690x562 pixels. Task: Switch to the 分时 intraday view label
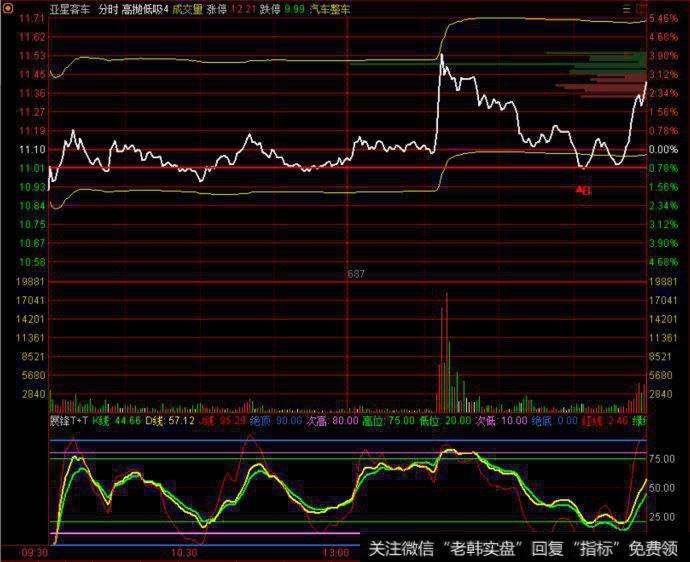click(x=108, y=9)
